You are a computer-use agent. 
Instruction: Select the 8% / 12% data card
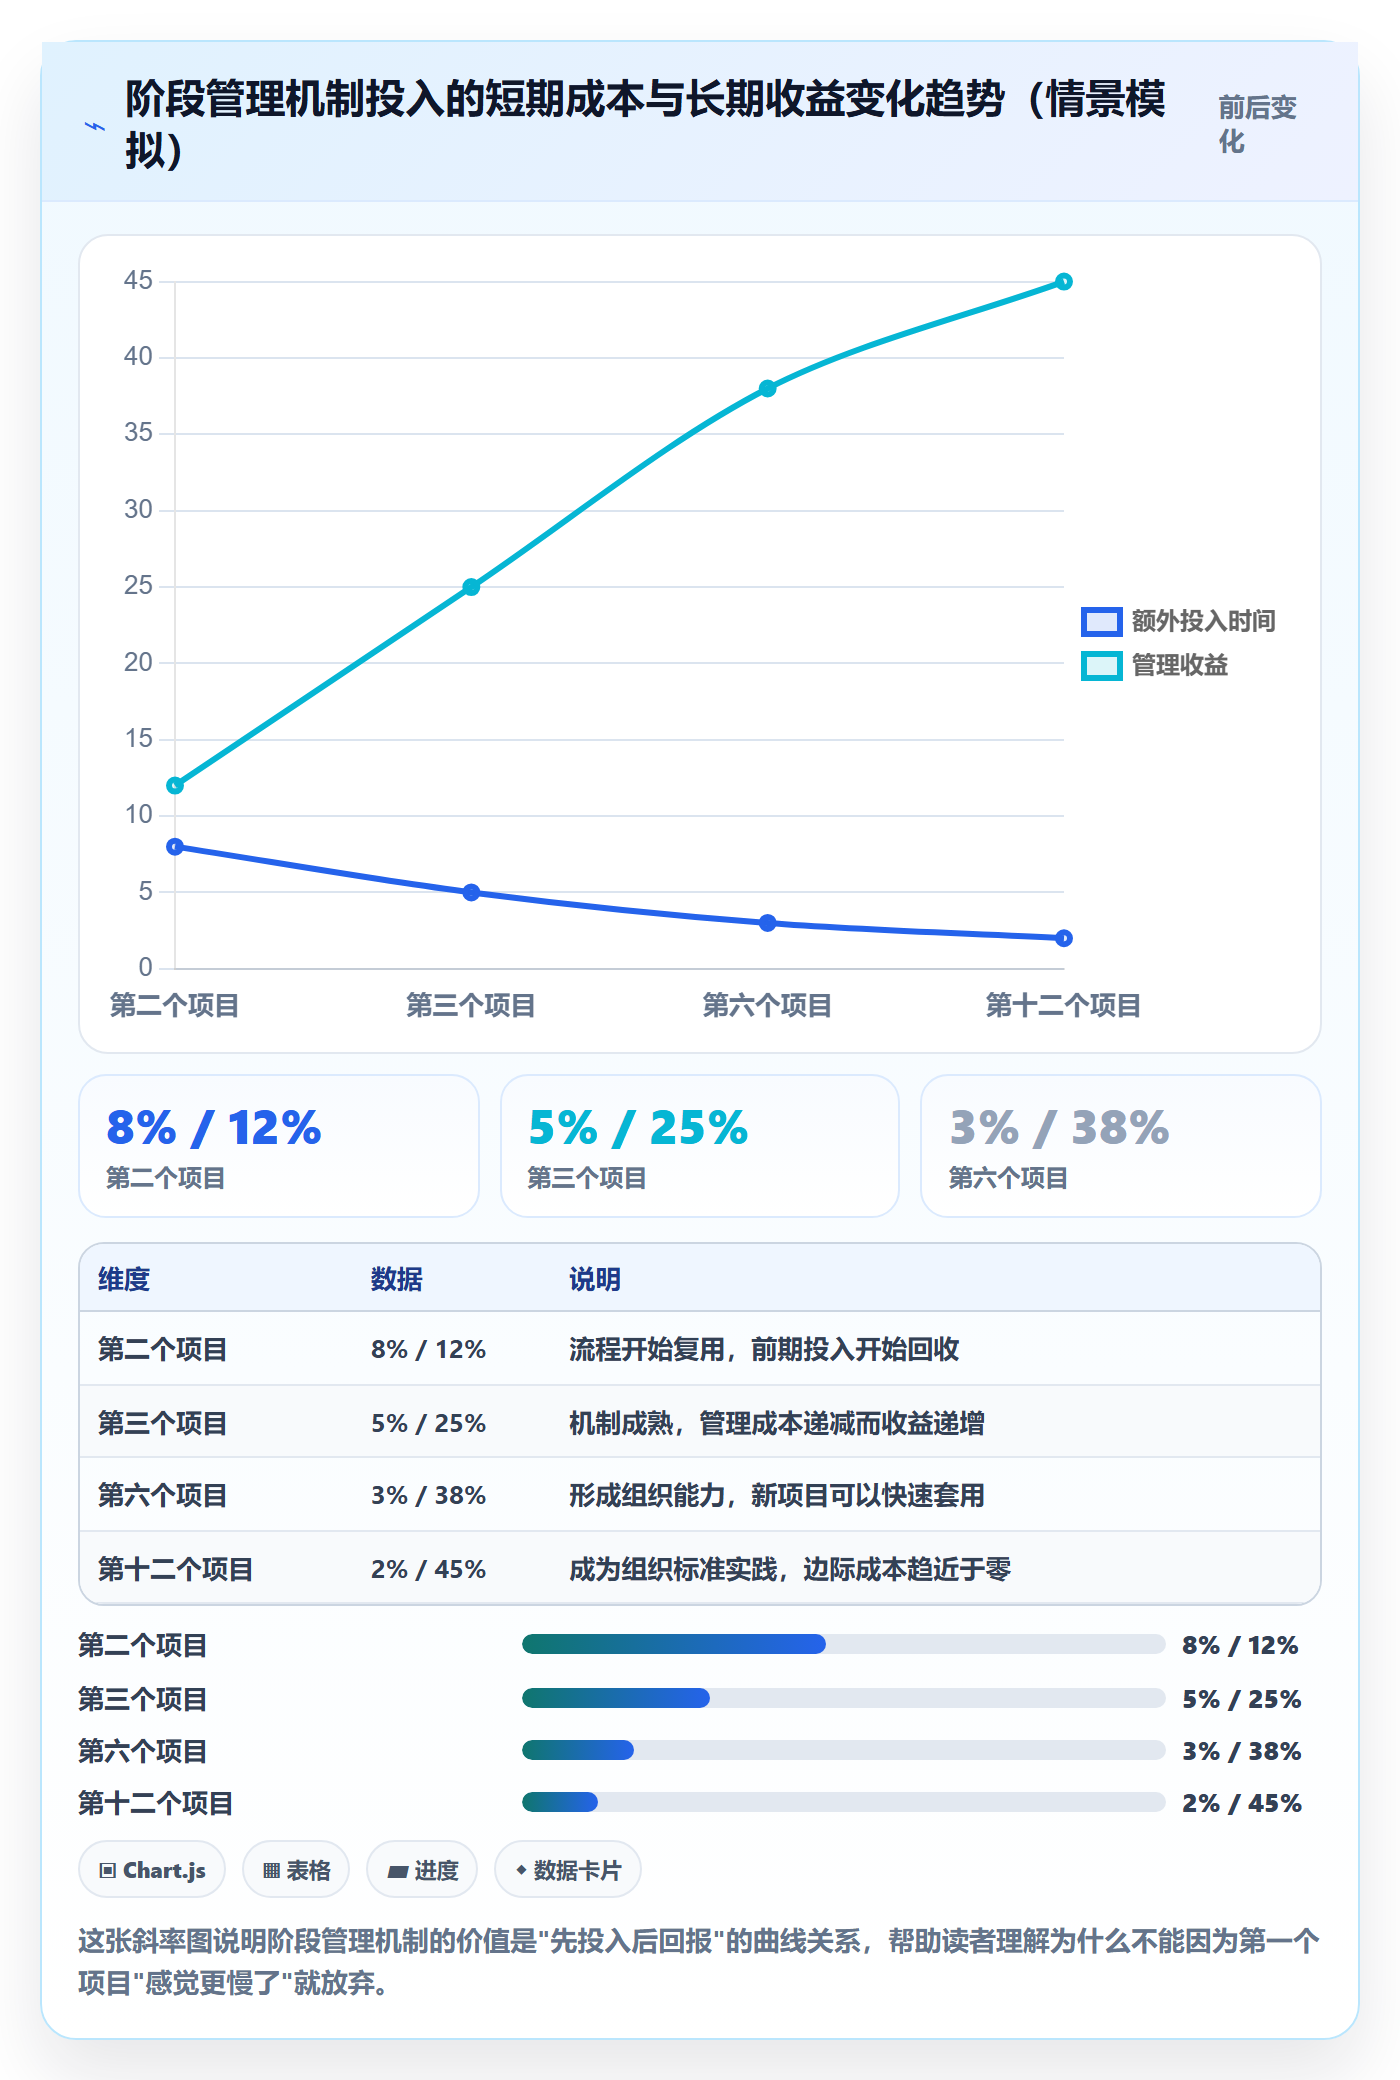pos(279,1146)
